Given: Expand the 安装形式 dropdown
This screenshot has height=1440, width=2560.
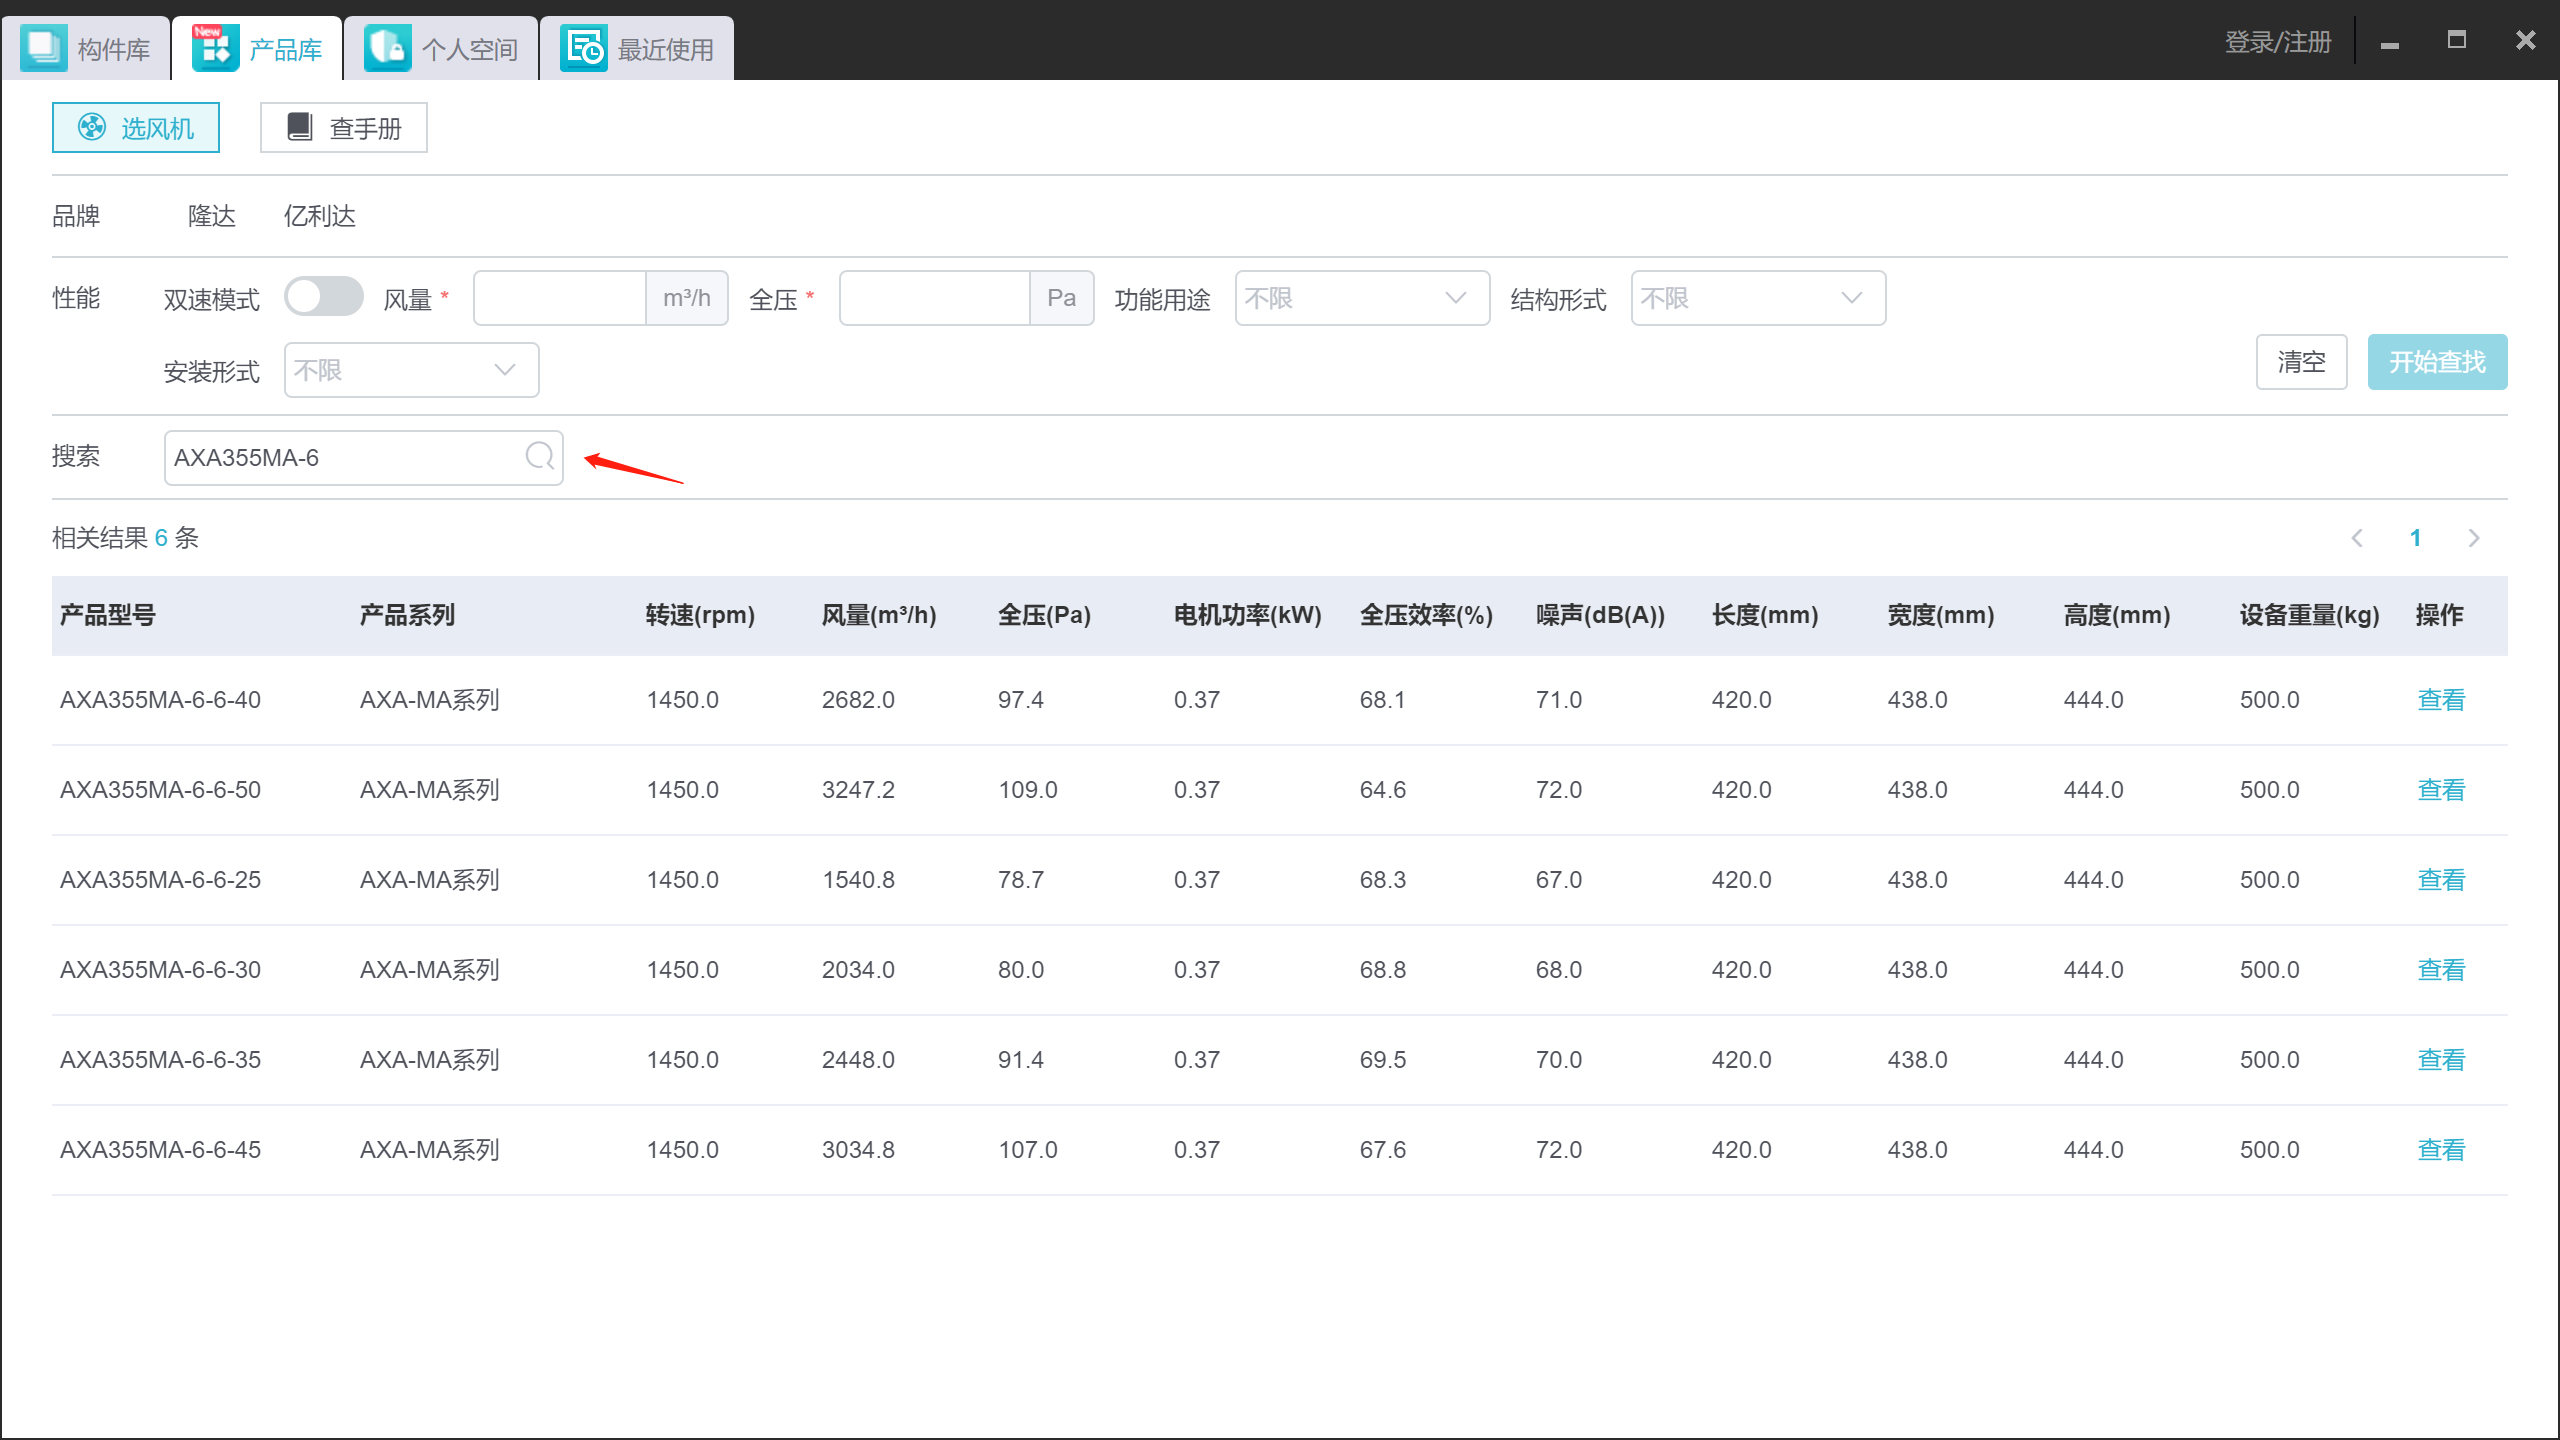Looking at the screenshot, I should pyautogui.click(x=411, y=370).
